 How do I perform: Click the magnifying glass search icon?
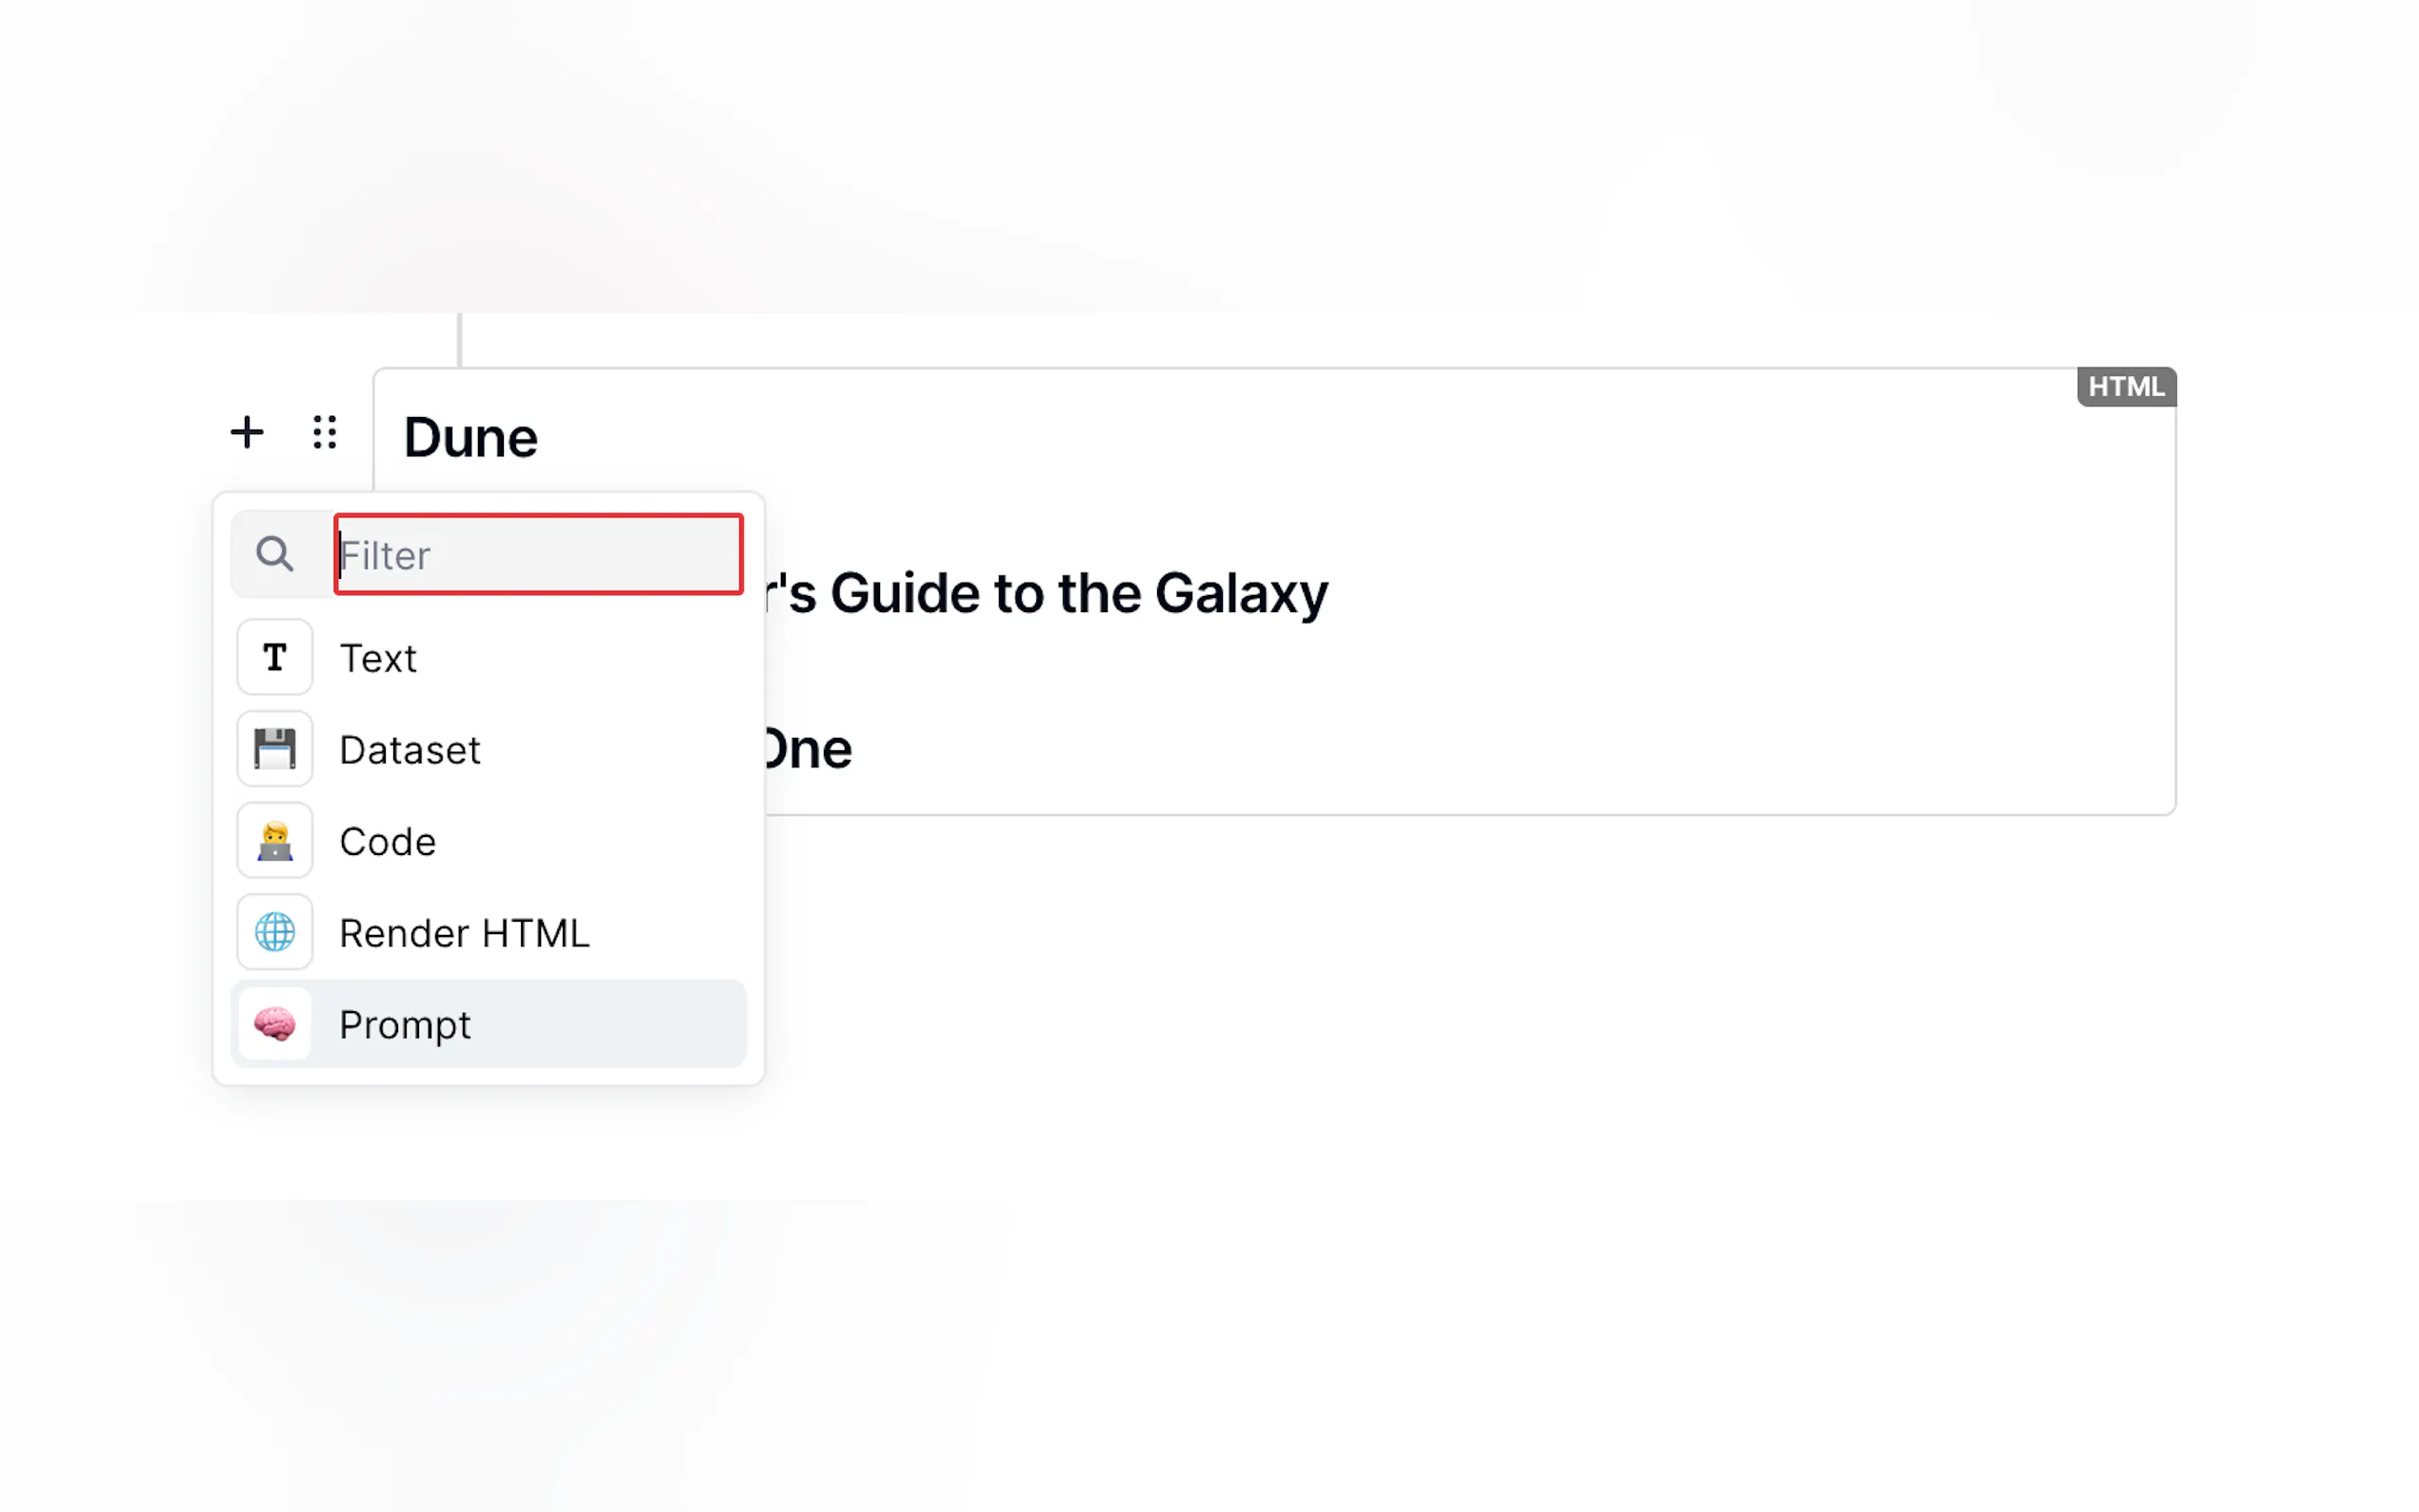coord(274,554)
